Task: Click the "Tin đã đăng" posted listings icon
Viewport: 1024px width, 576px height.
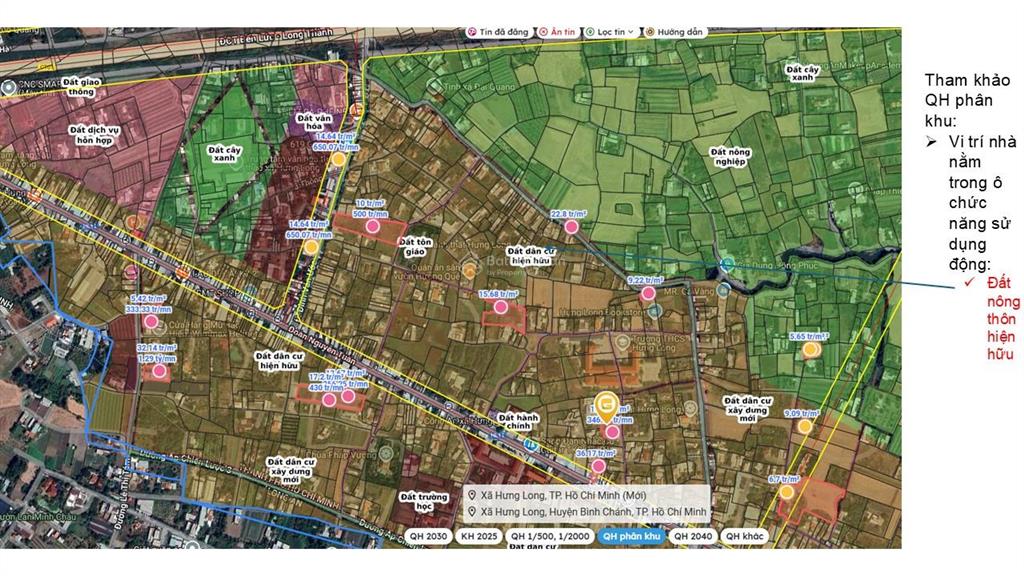Action: 472,31
